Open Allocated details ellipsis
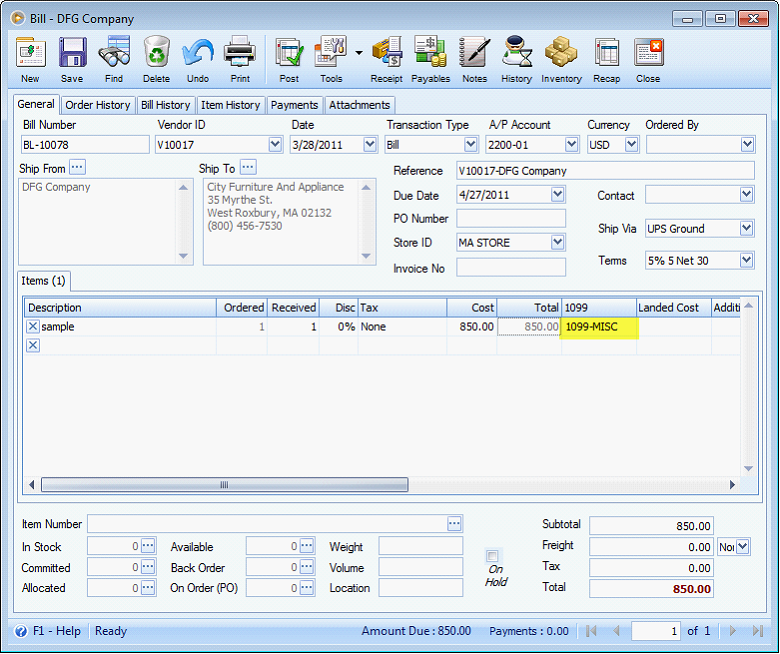The height and width of the screenshot is (654, 780). [x=148, y=588]
